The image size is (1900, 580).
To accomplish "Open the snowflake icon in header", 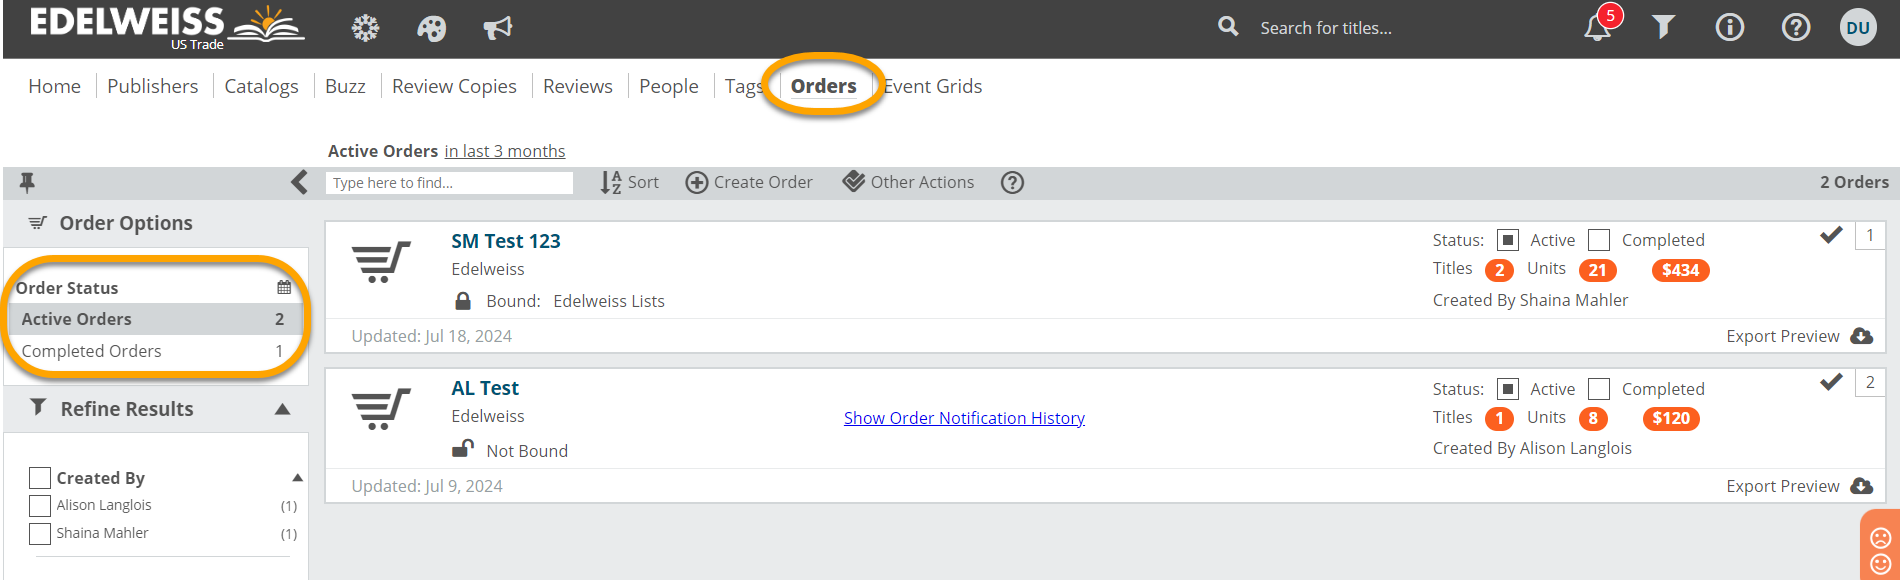I will coord(366,28).
